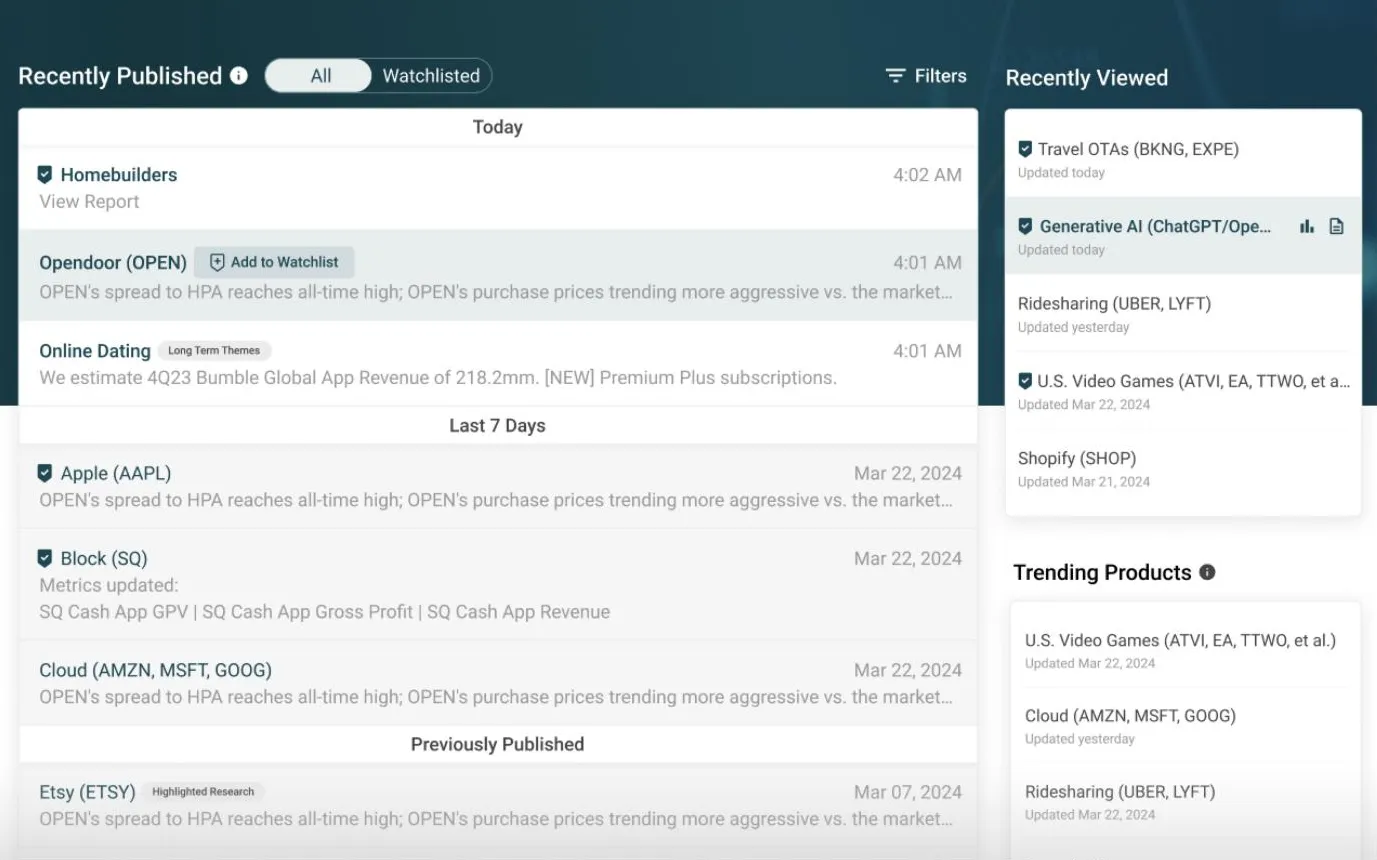Screen dimensions: 1377x860
Task: Click the Mar 07, 2024 date on Etsy
Action: pos(908,792)
